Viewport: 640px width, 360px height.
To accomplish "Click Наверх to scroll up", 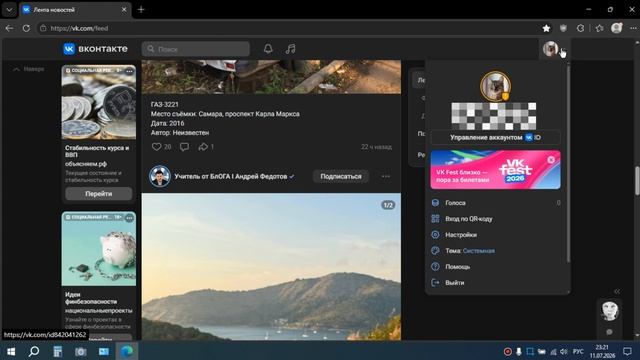I will click(29, 69).
